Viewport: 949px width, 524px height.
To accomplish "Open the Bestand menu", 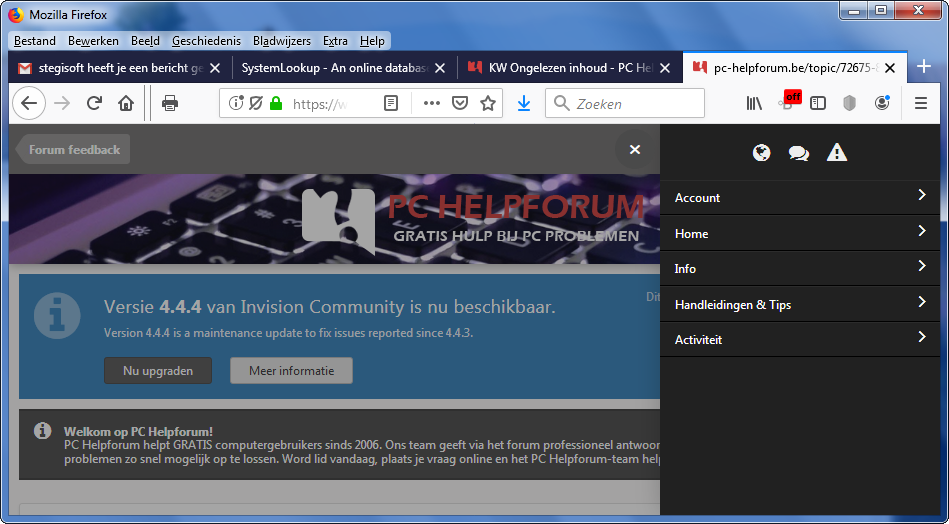I will [x=34, y=41].
